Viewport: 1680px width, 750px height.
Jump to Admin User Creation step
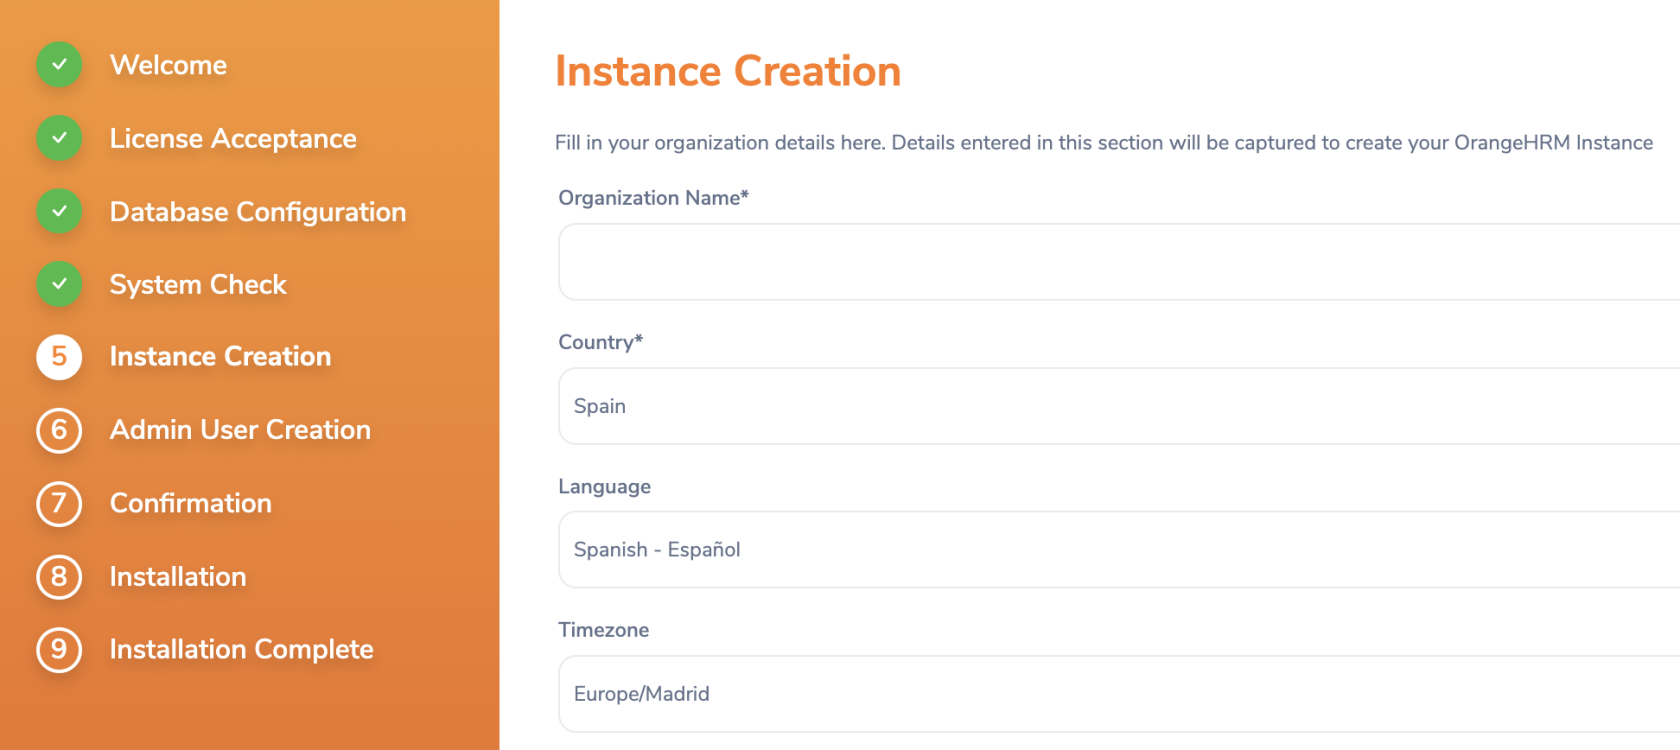point(240,430)
